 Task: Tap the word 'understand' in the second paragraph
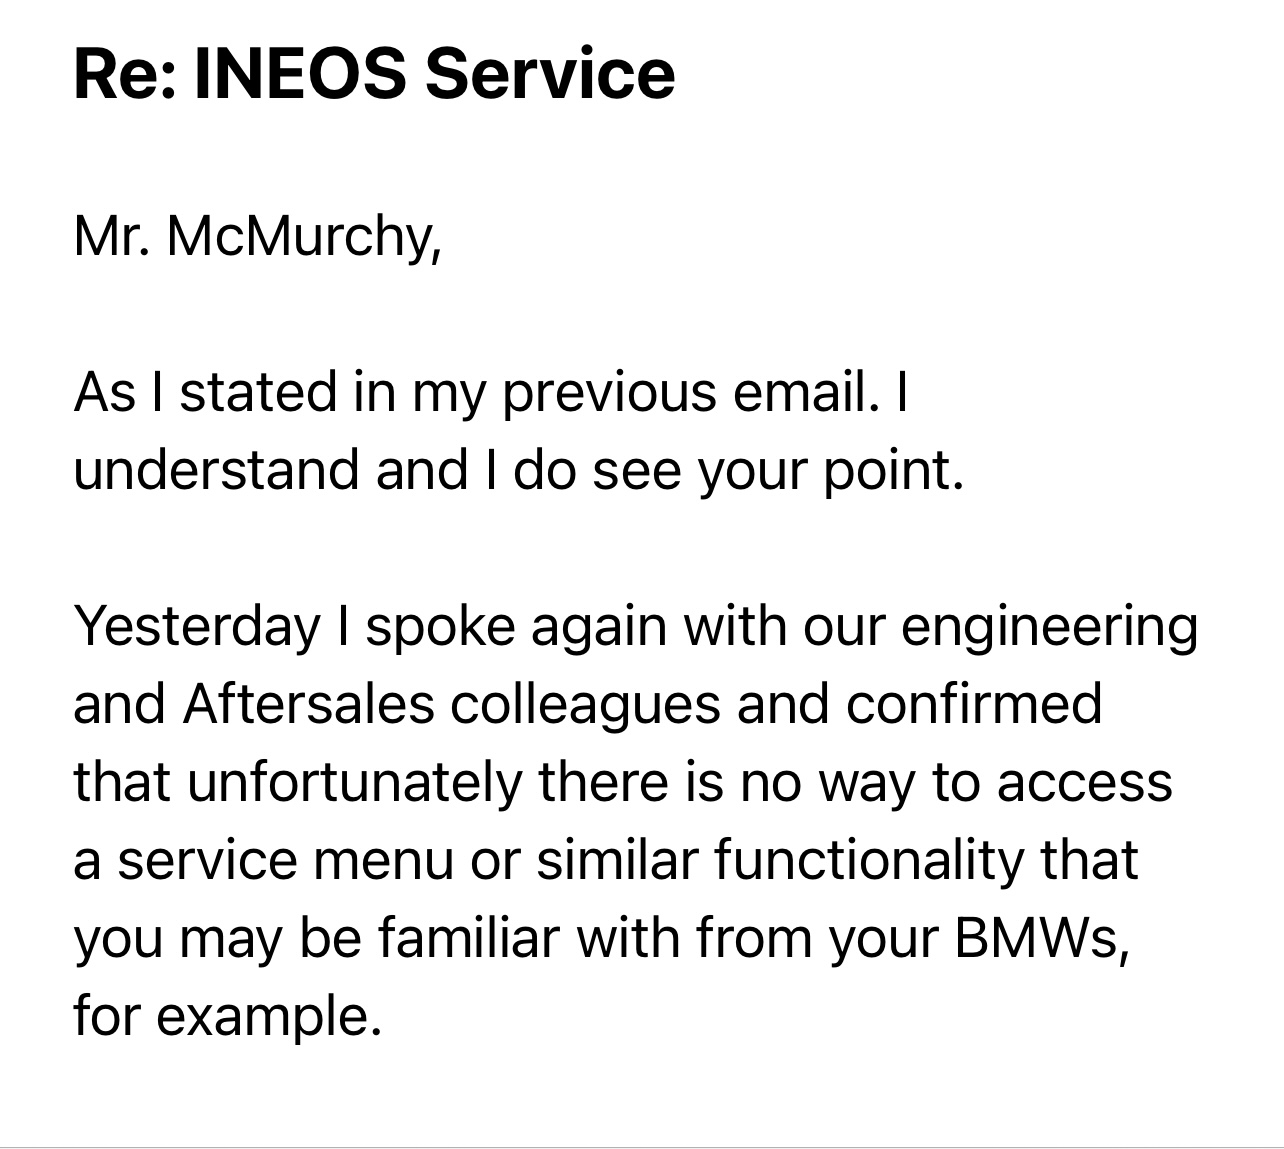coord(217,469)
